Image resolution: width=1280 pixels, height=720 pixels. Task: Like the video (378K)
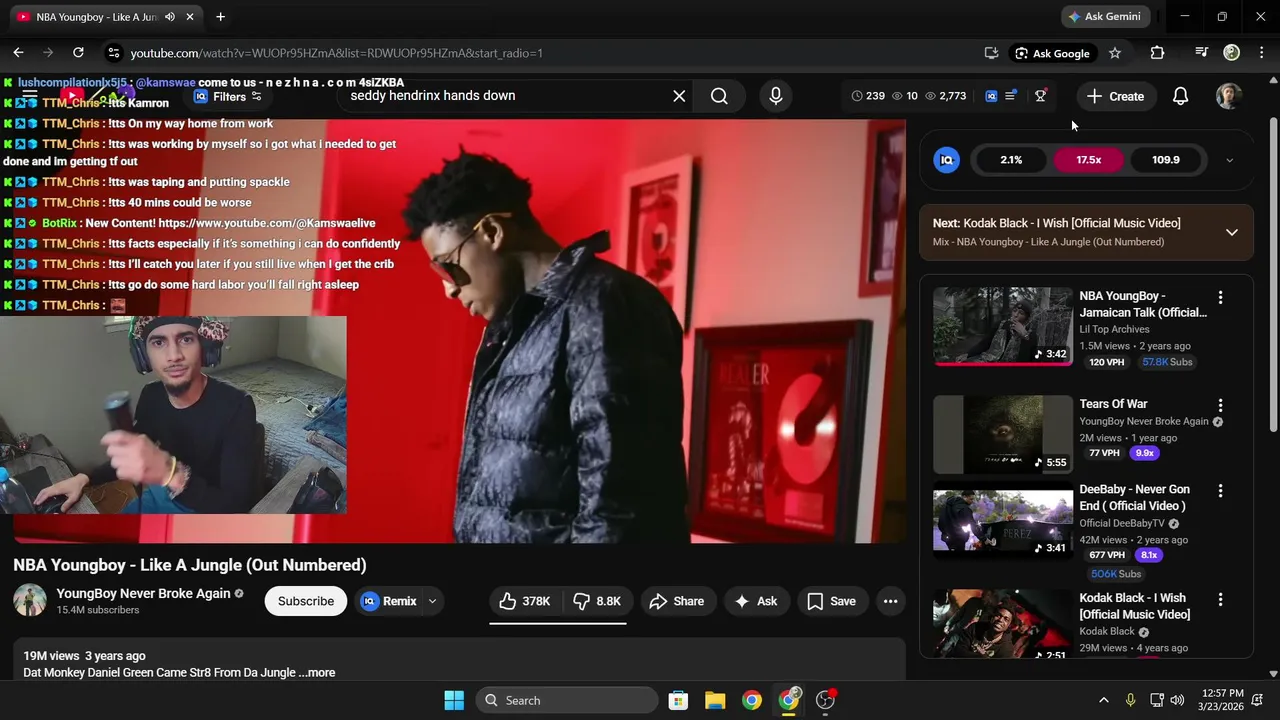click(x=525, y=601)
